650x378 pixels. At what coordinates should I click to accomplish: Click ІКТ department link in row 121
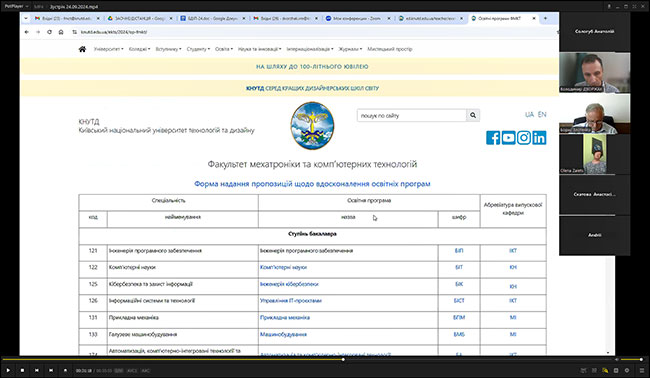[x=513, y=251]
